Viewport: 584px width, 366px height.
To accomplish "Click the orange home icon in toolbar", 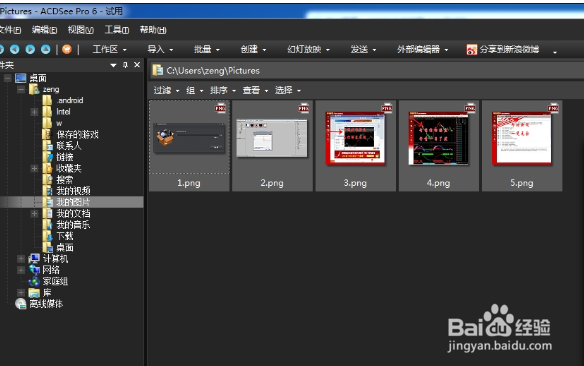I will coord(67,49).
